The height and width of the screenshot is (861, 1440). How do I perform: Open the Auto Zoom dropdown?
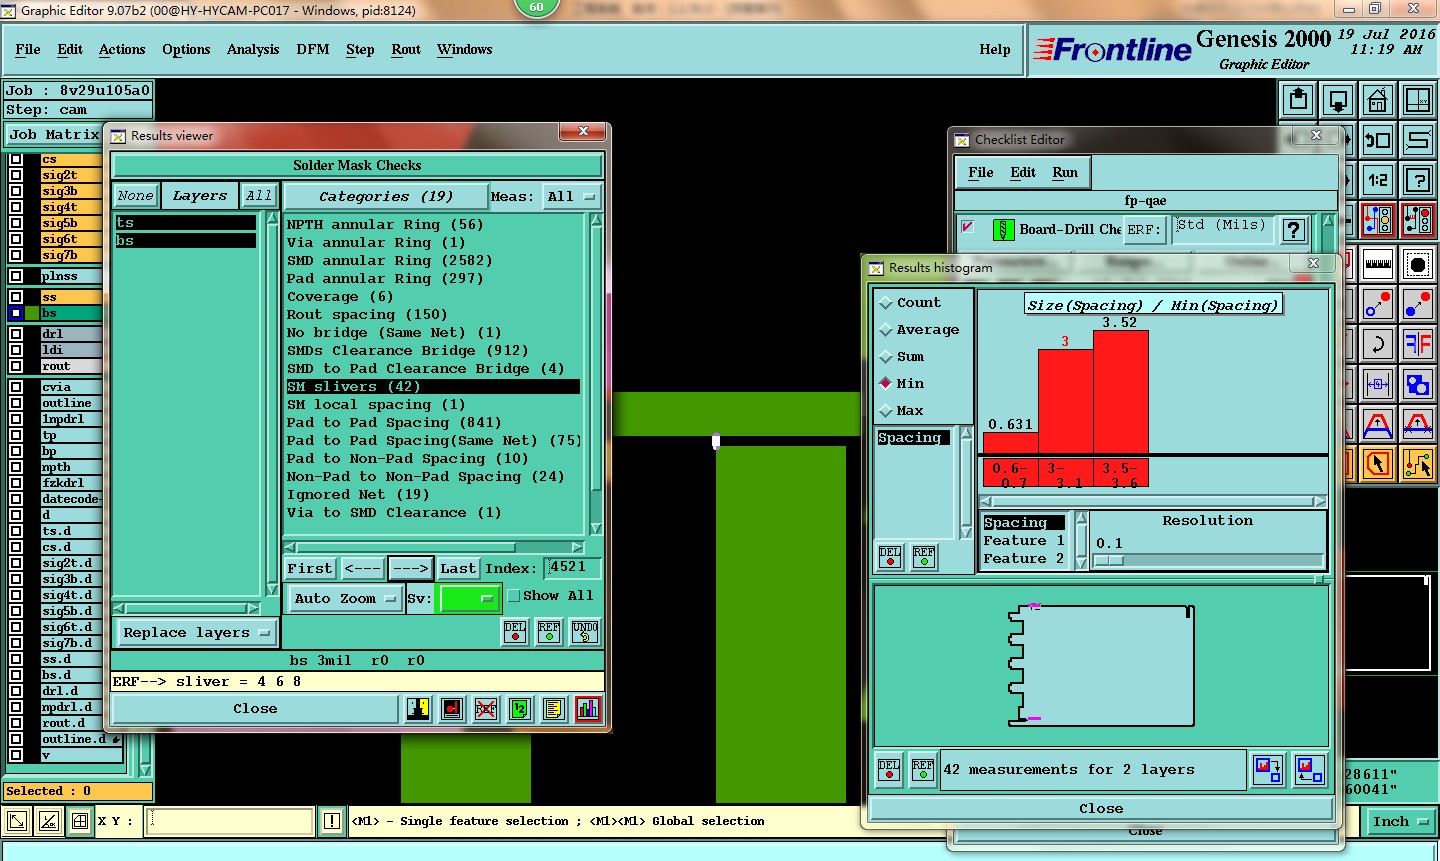click(344, 599)
